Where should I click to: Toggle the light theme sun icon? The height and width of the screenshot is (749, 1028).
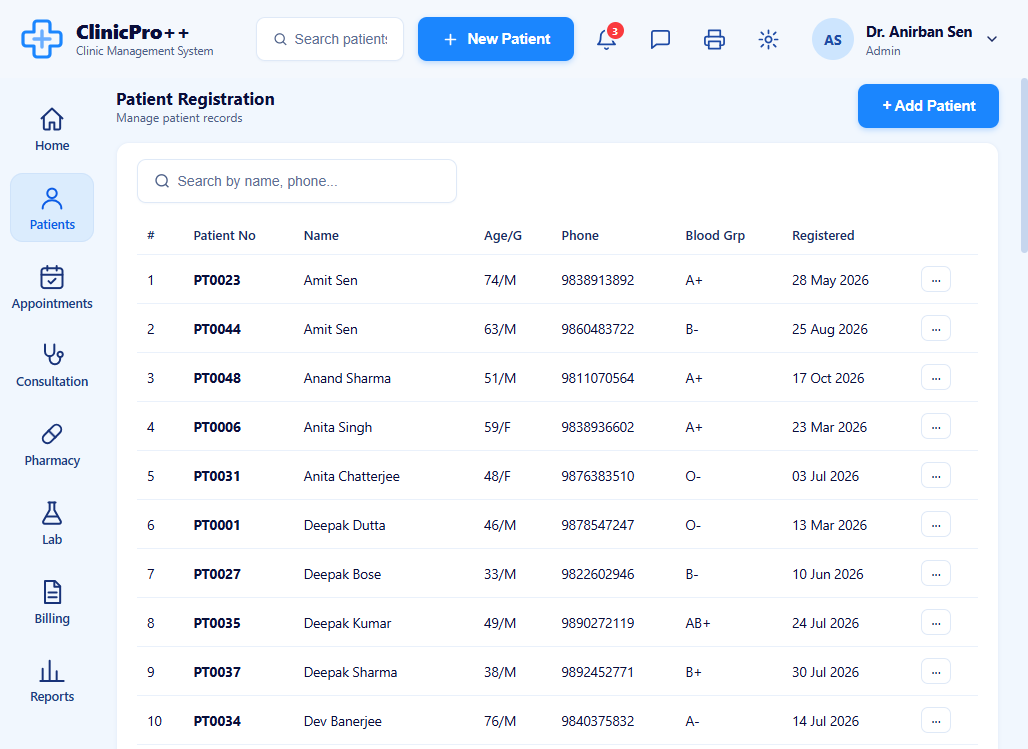tap(768, 39)
